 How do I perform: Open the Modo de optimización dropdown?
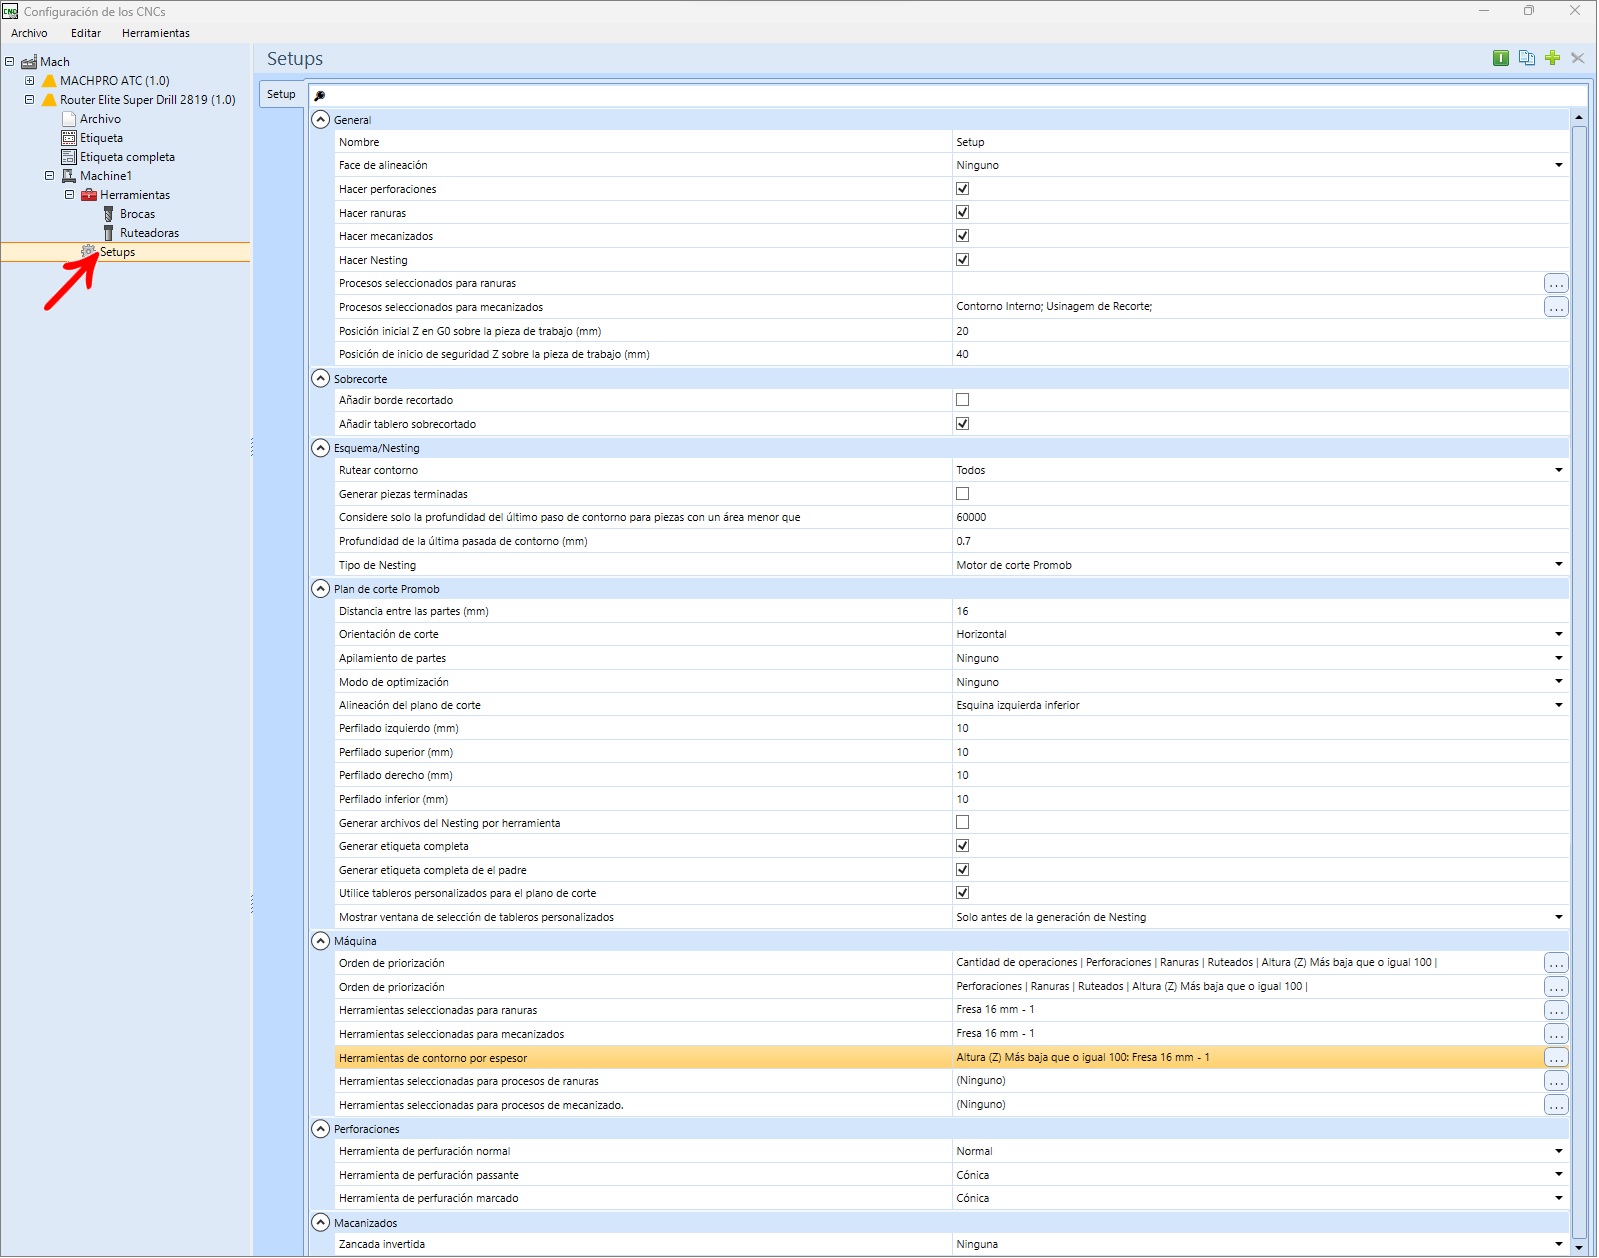pyautogui.click(x=1558, y=682)
